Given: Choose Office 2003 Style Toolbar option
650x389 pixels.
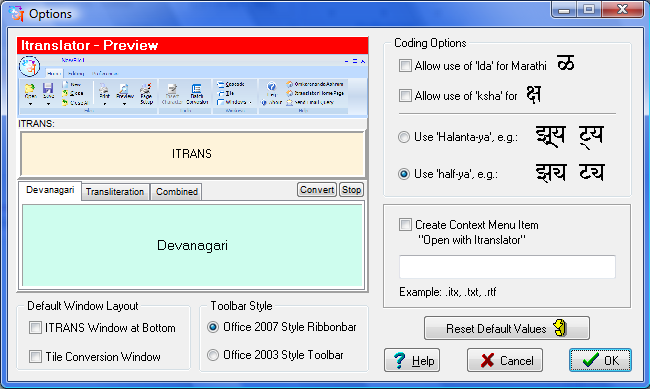Looking at the screenshot, I should click(213, 355).
